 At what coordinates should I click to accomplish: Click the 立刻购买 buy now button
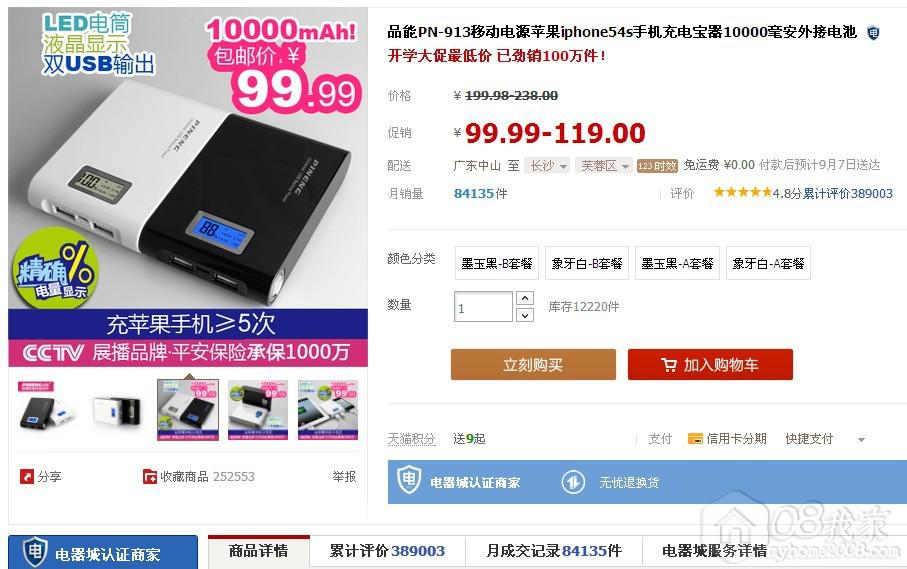(533, 364)
